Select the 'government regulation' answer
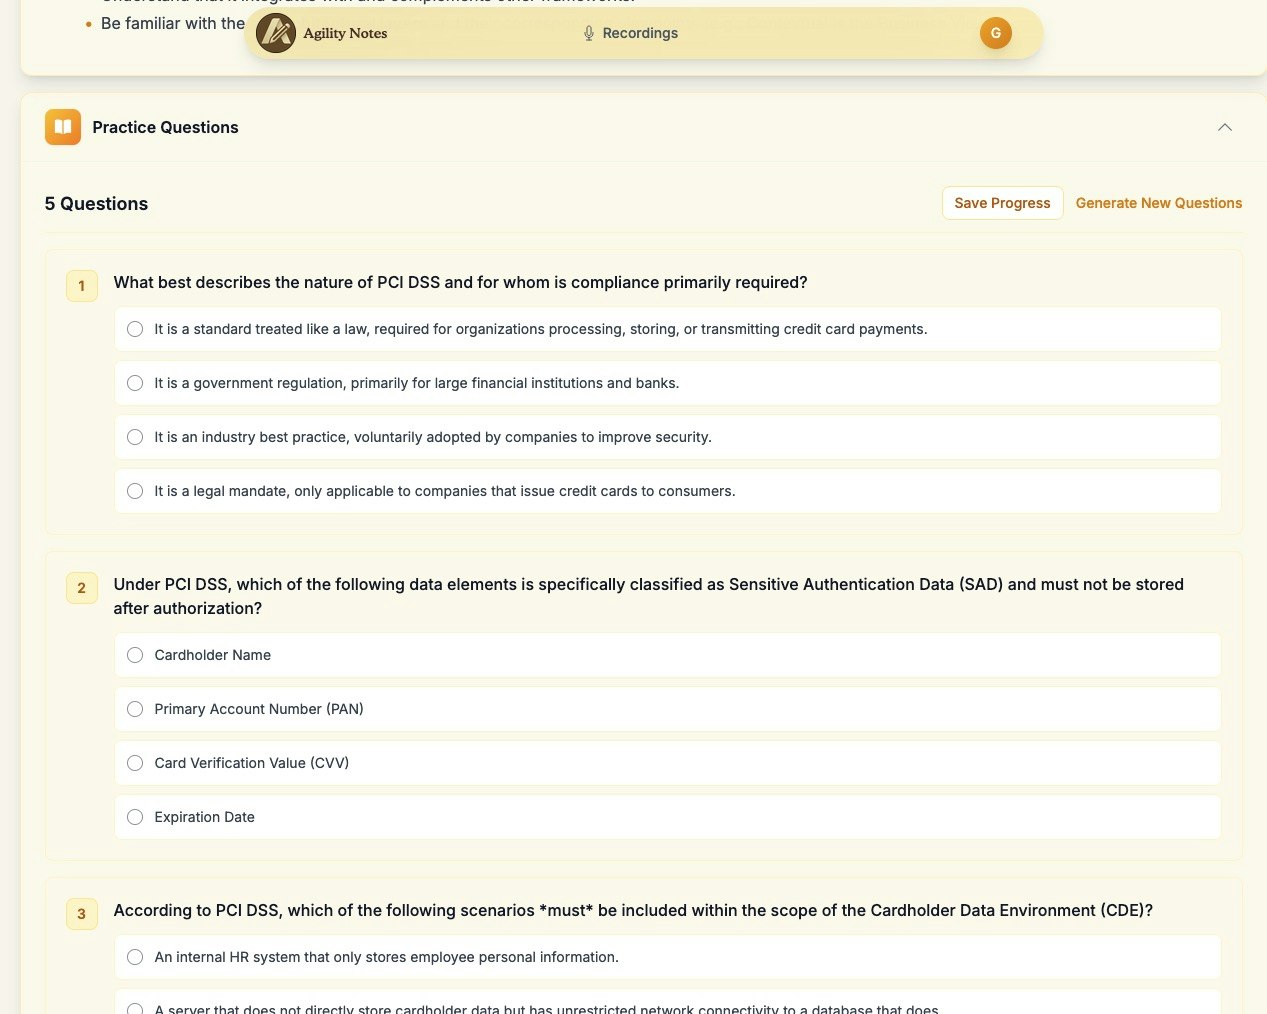Viewport: 1267px width, 1014px height. (667, 383)
